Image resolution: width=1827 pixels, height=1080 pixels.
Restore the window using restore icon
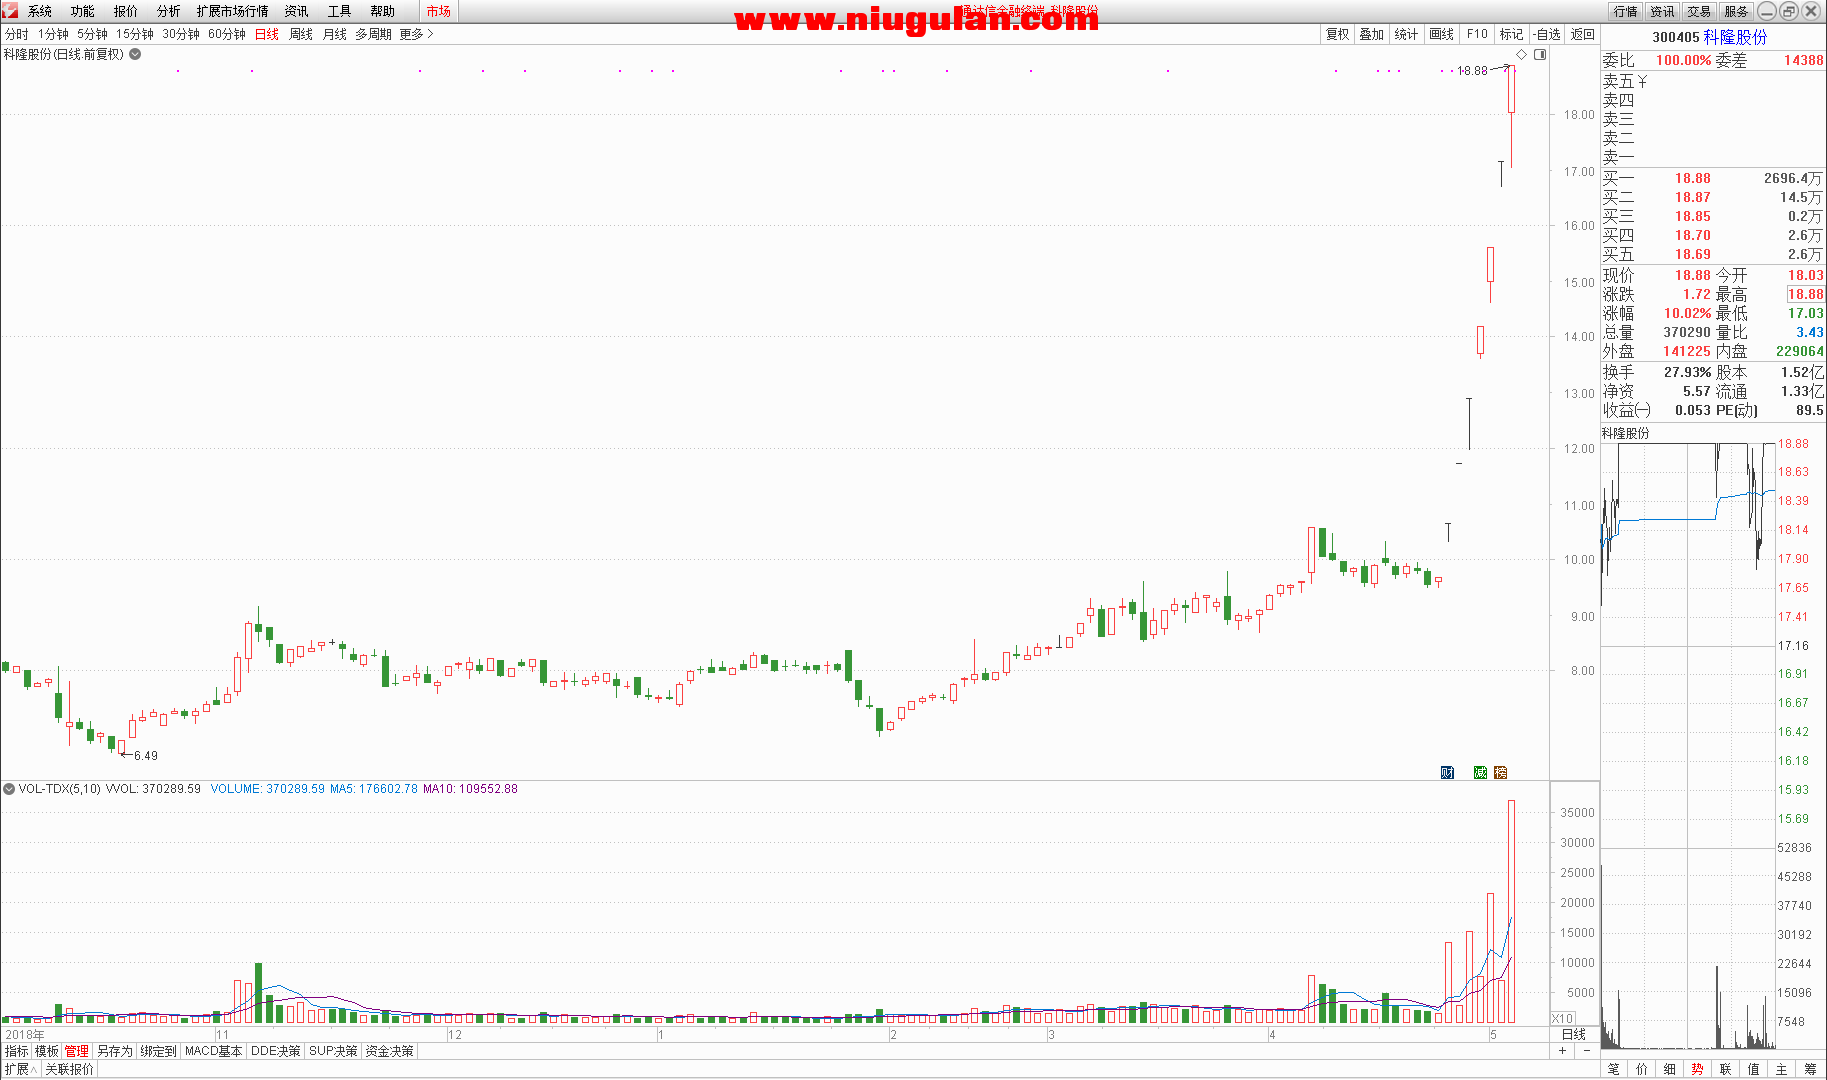click(x=1789, y=11)
